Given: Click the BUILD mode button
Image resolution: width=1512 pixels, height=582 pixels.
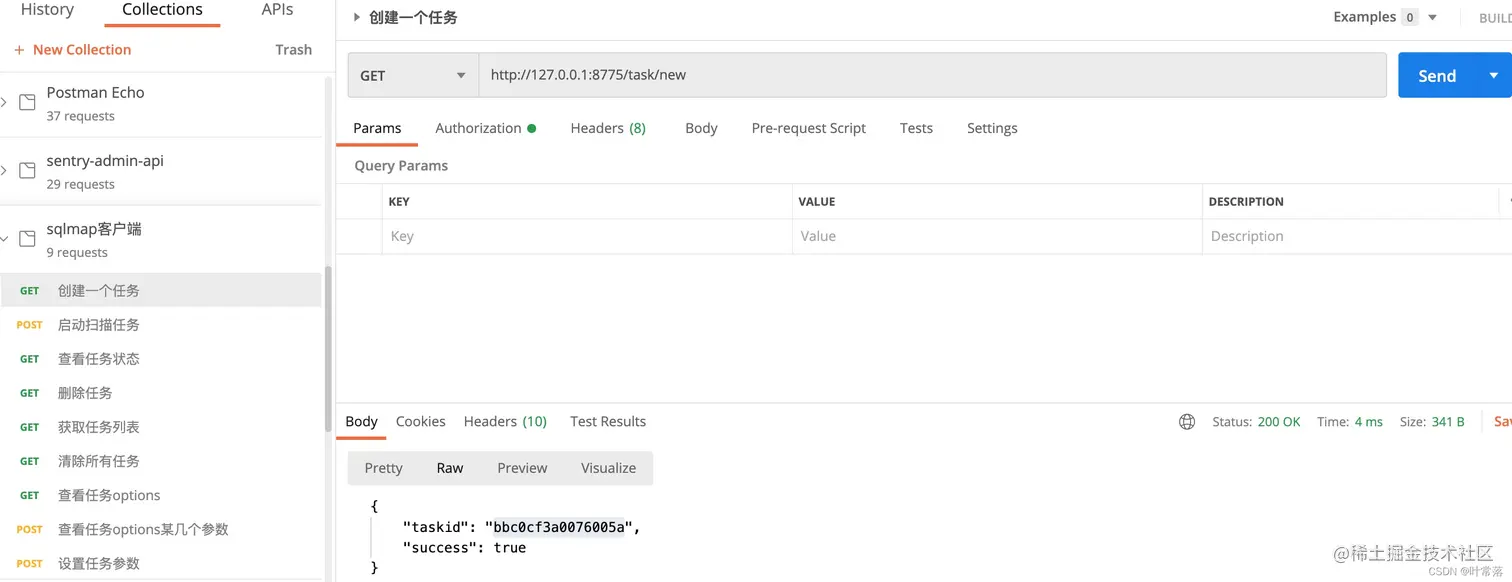Looking at the screenshot, I should tap(1495, 18).
